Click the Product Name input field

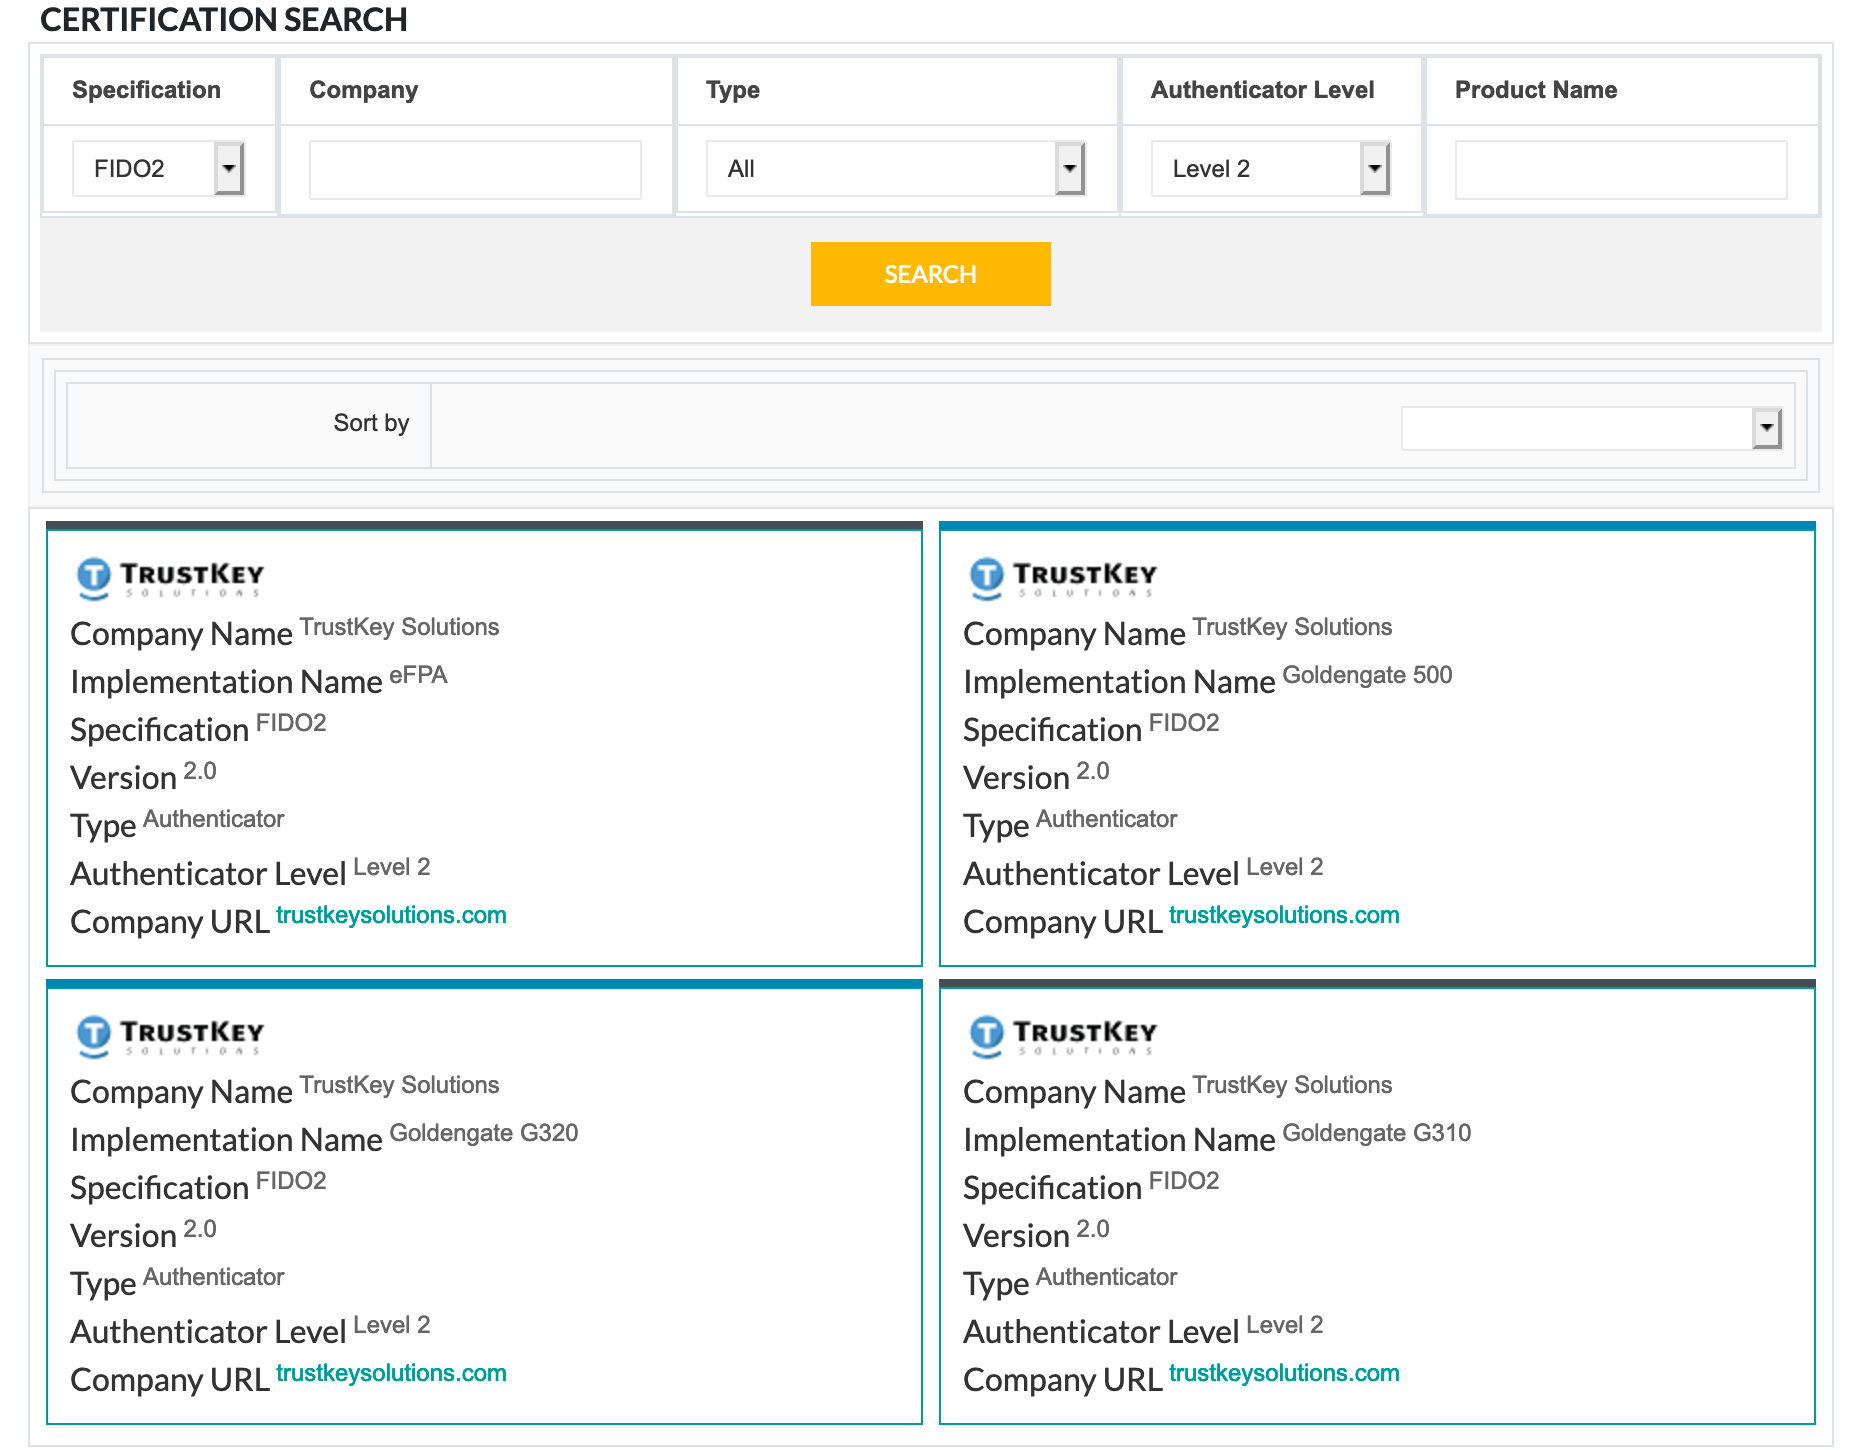coord(1621,170)
